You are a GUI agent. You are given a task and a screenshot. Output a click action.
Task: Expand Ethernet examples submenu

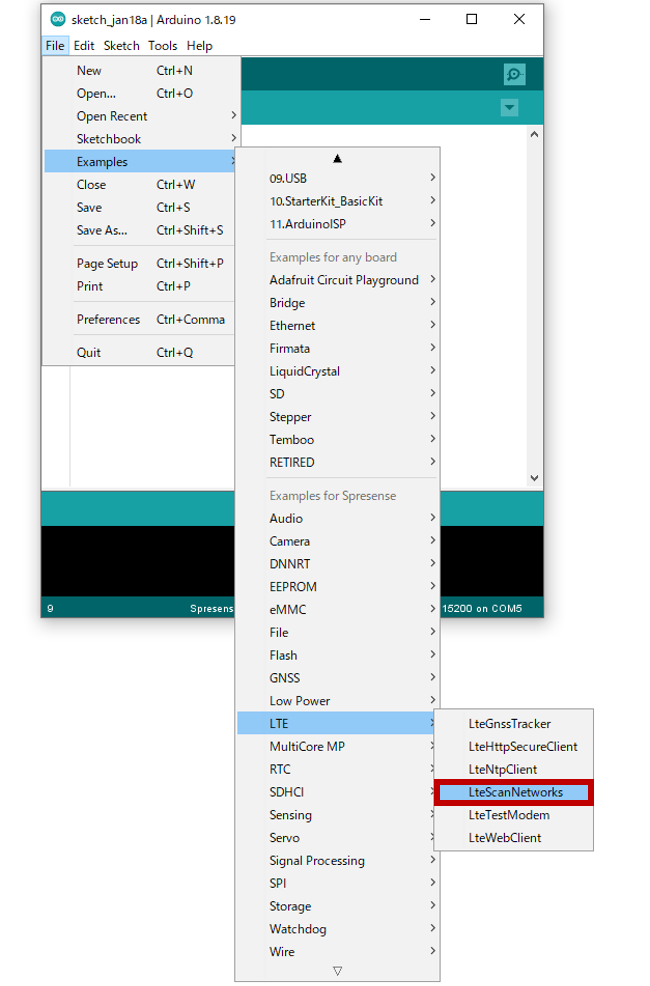pyautogui.click(x=338, y=326)
